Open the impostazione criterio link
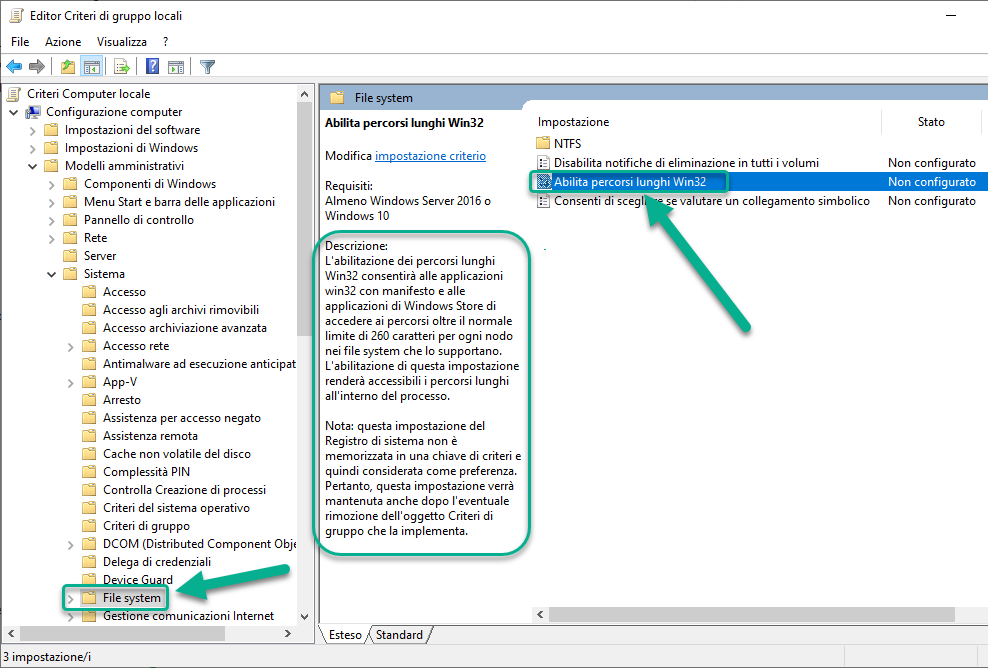Image resolution: width=988 pixels, height=668 pixels. 430,156
